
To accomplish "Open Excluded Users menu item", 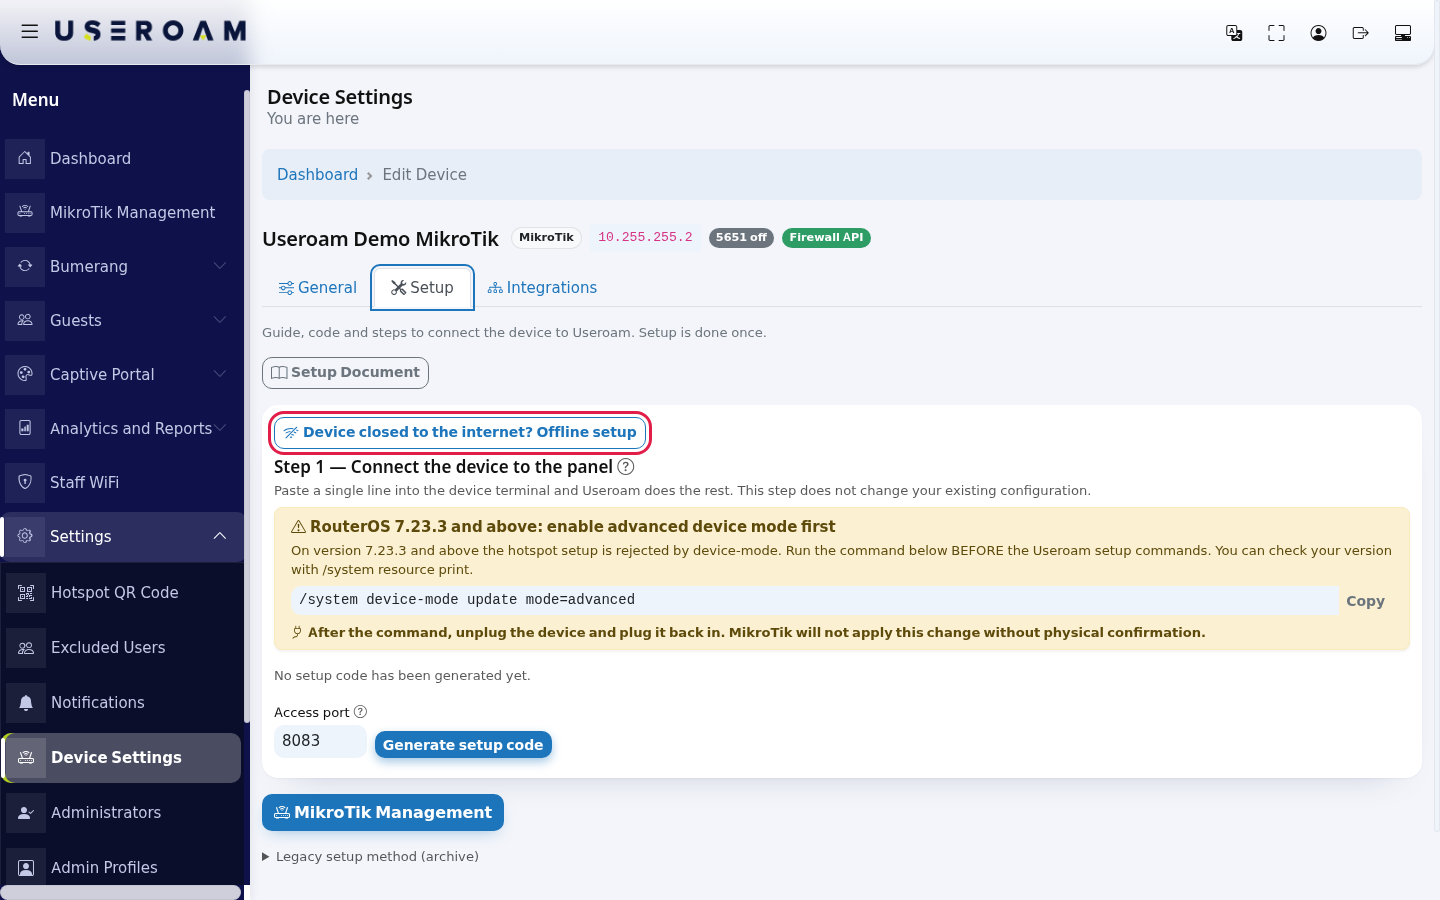I will pos(122,648).
